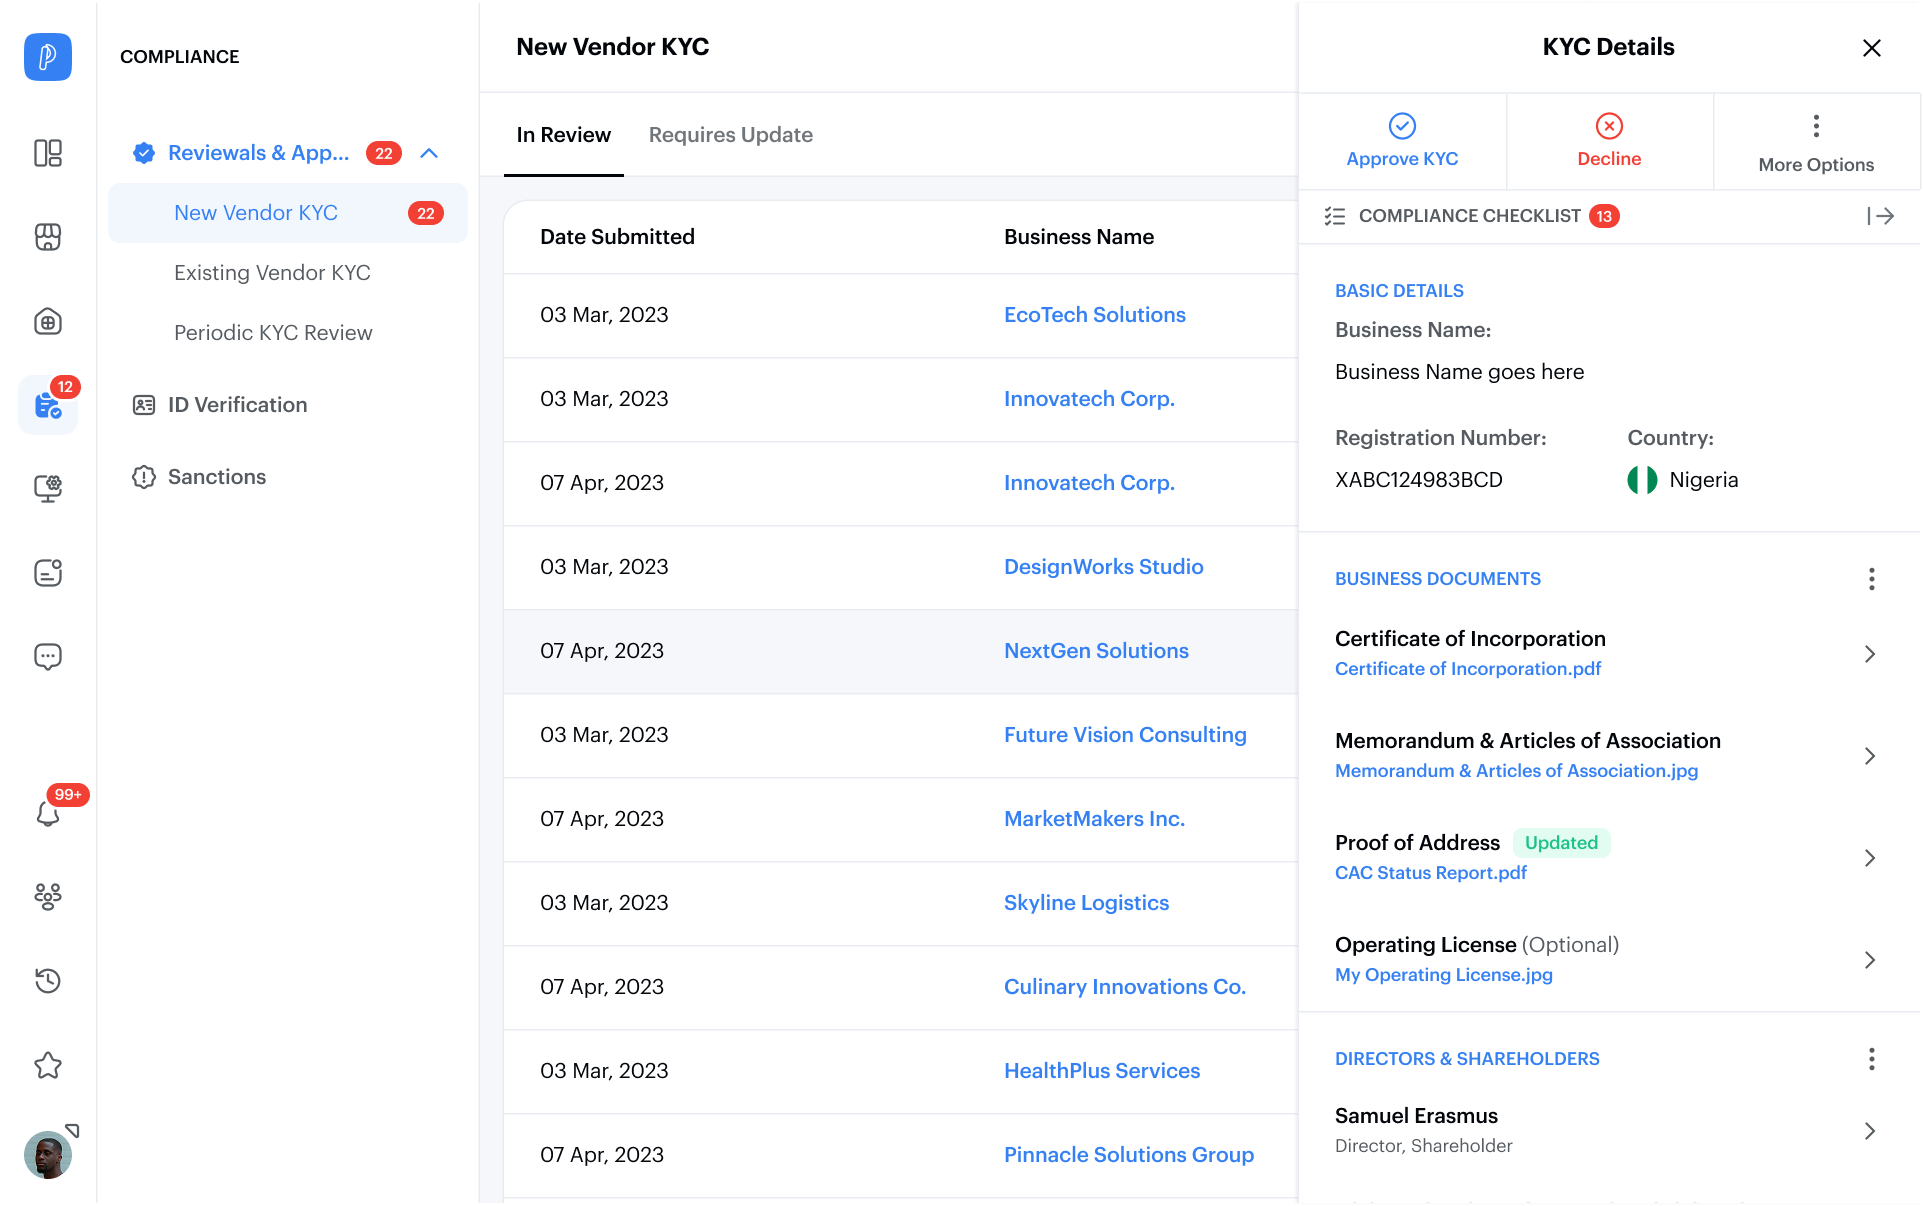Open Innovatech Corp. row dated 07 Apr
This screenshot has width=1923, height=1206.
[x=1088, y=483]
